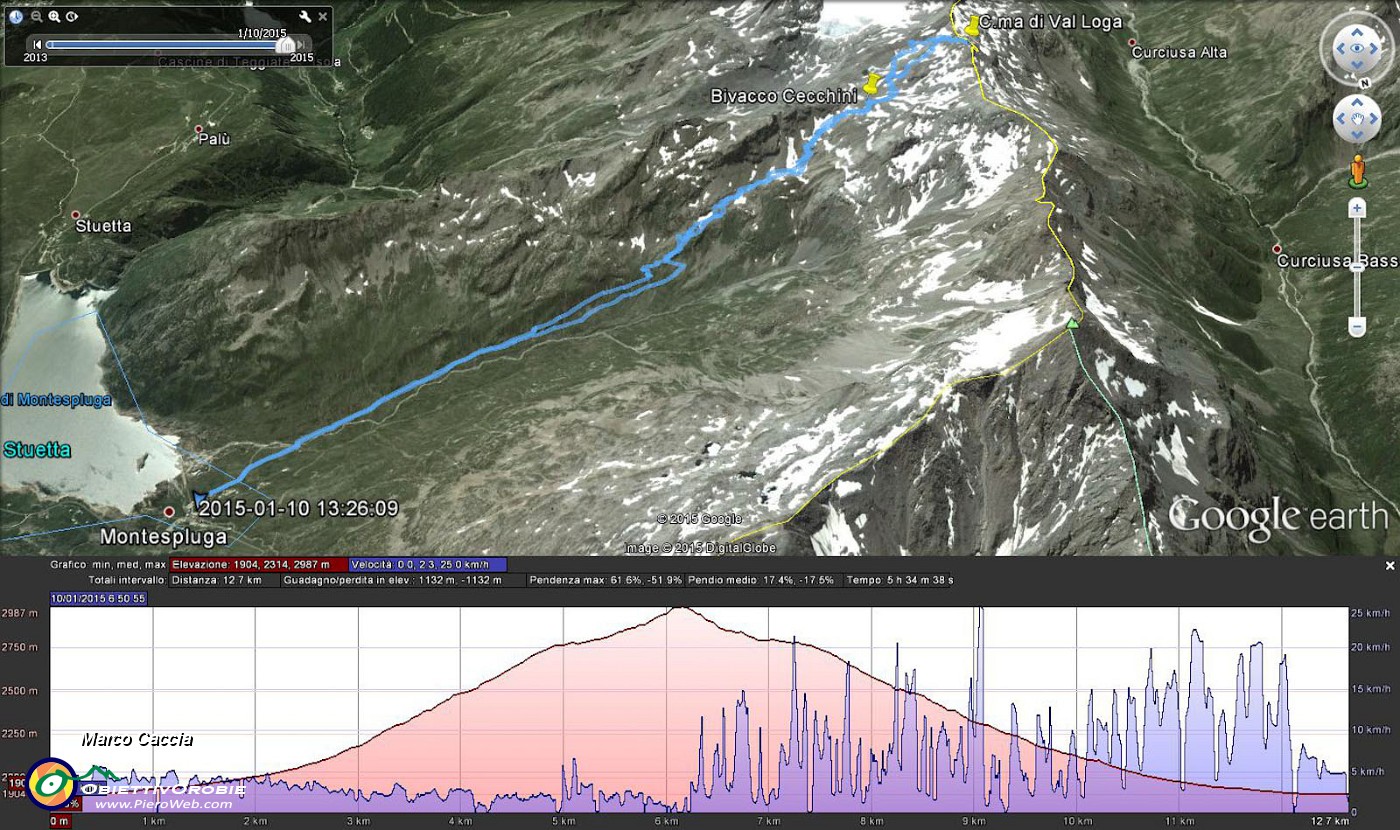The image size is (1400, 830).
Task: Click the Stuetta place dot
Action: click(75, 215)
